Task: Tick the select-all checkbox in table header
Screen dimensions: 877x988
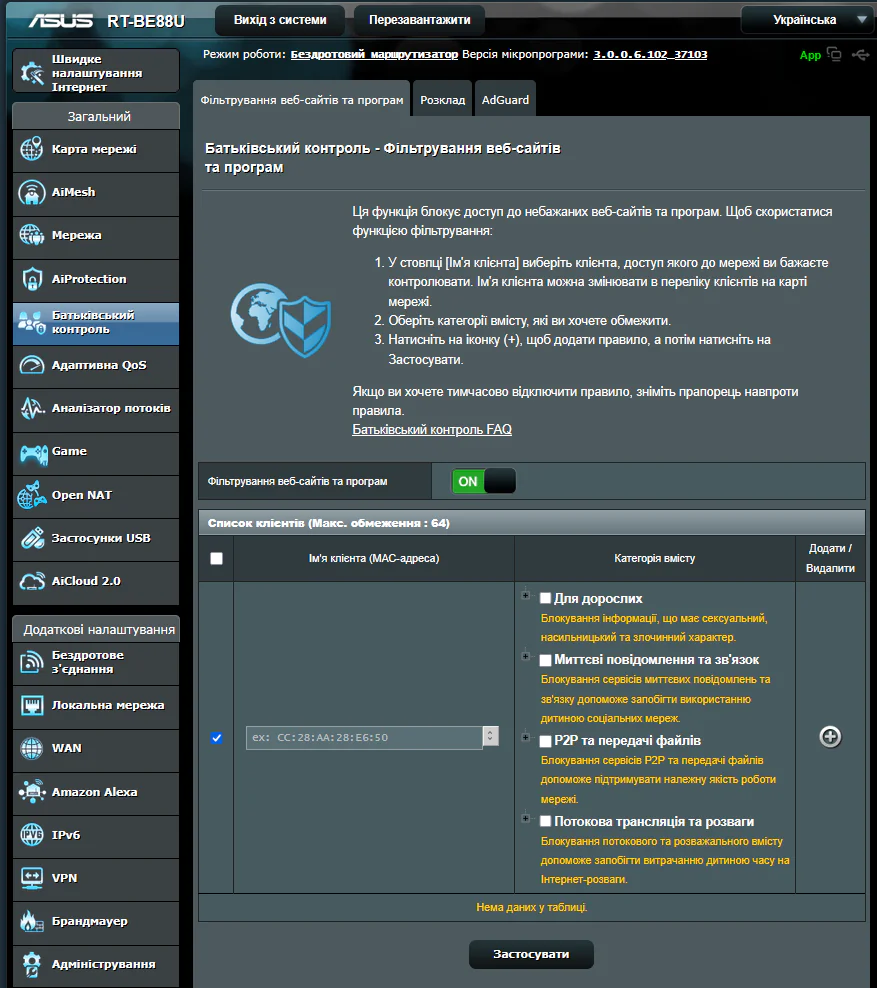Action: 216,558
